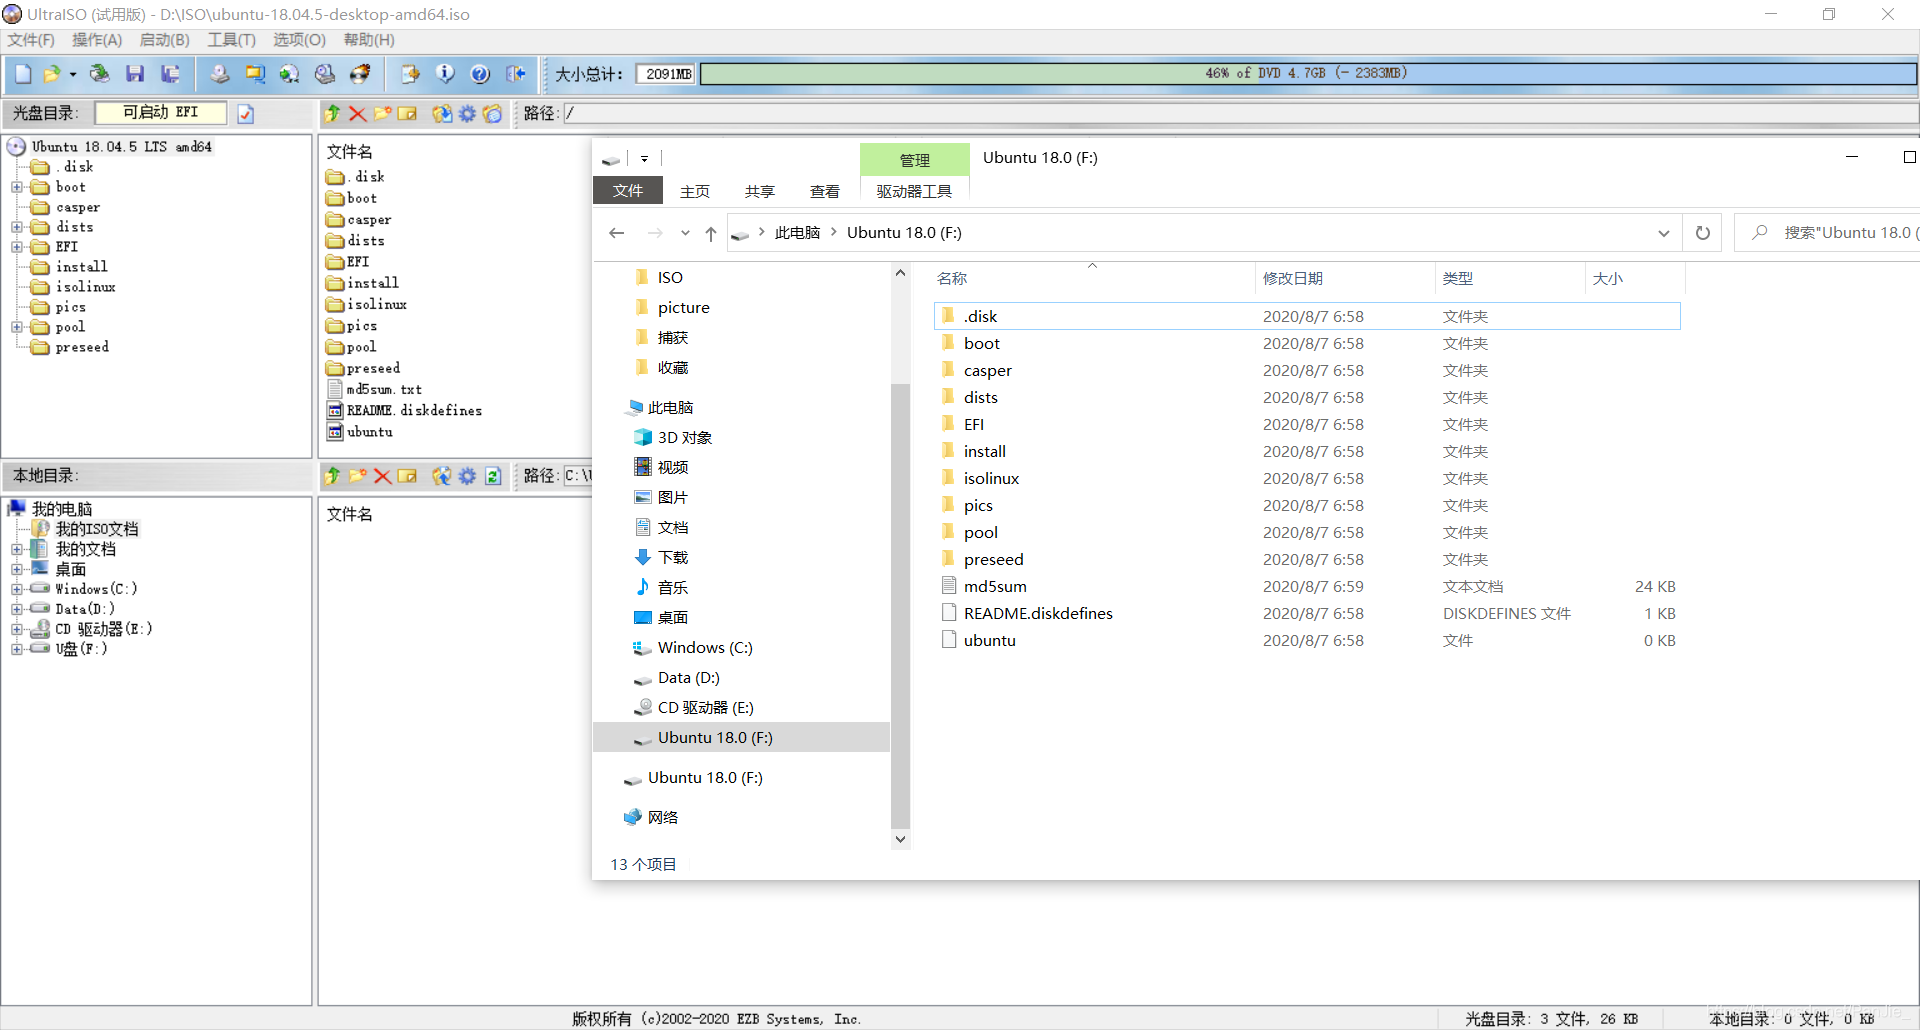1920x1030 pixels.
Task: Click the Up folder icon in the disc directory toolbar
Action: pos(333,114)
